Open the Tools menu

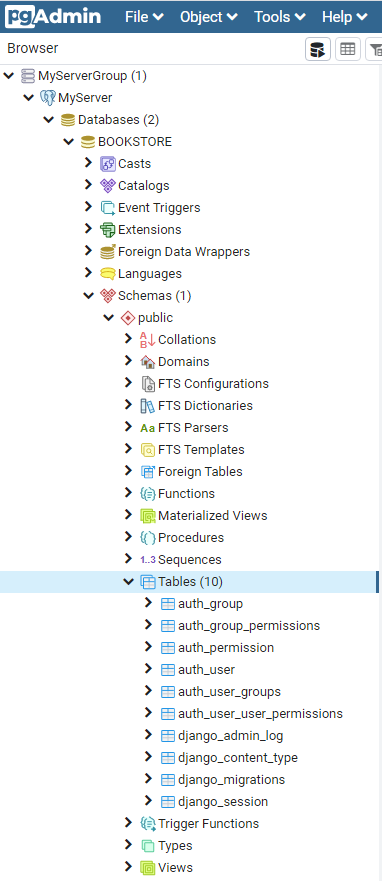pos(280,17)
